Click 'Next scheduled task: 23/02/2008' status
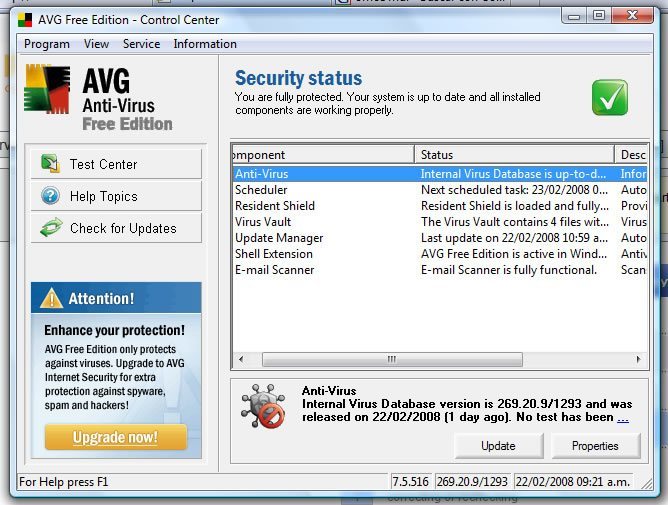The height and width of the screenshot is (505, 668). (514, 190)
